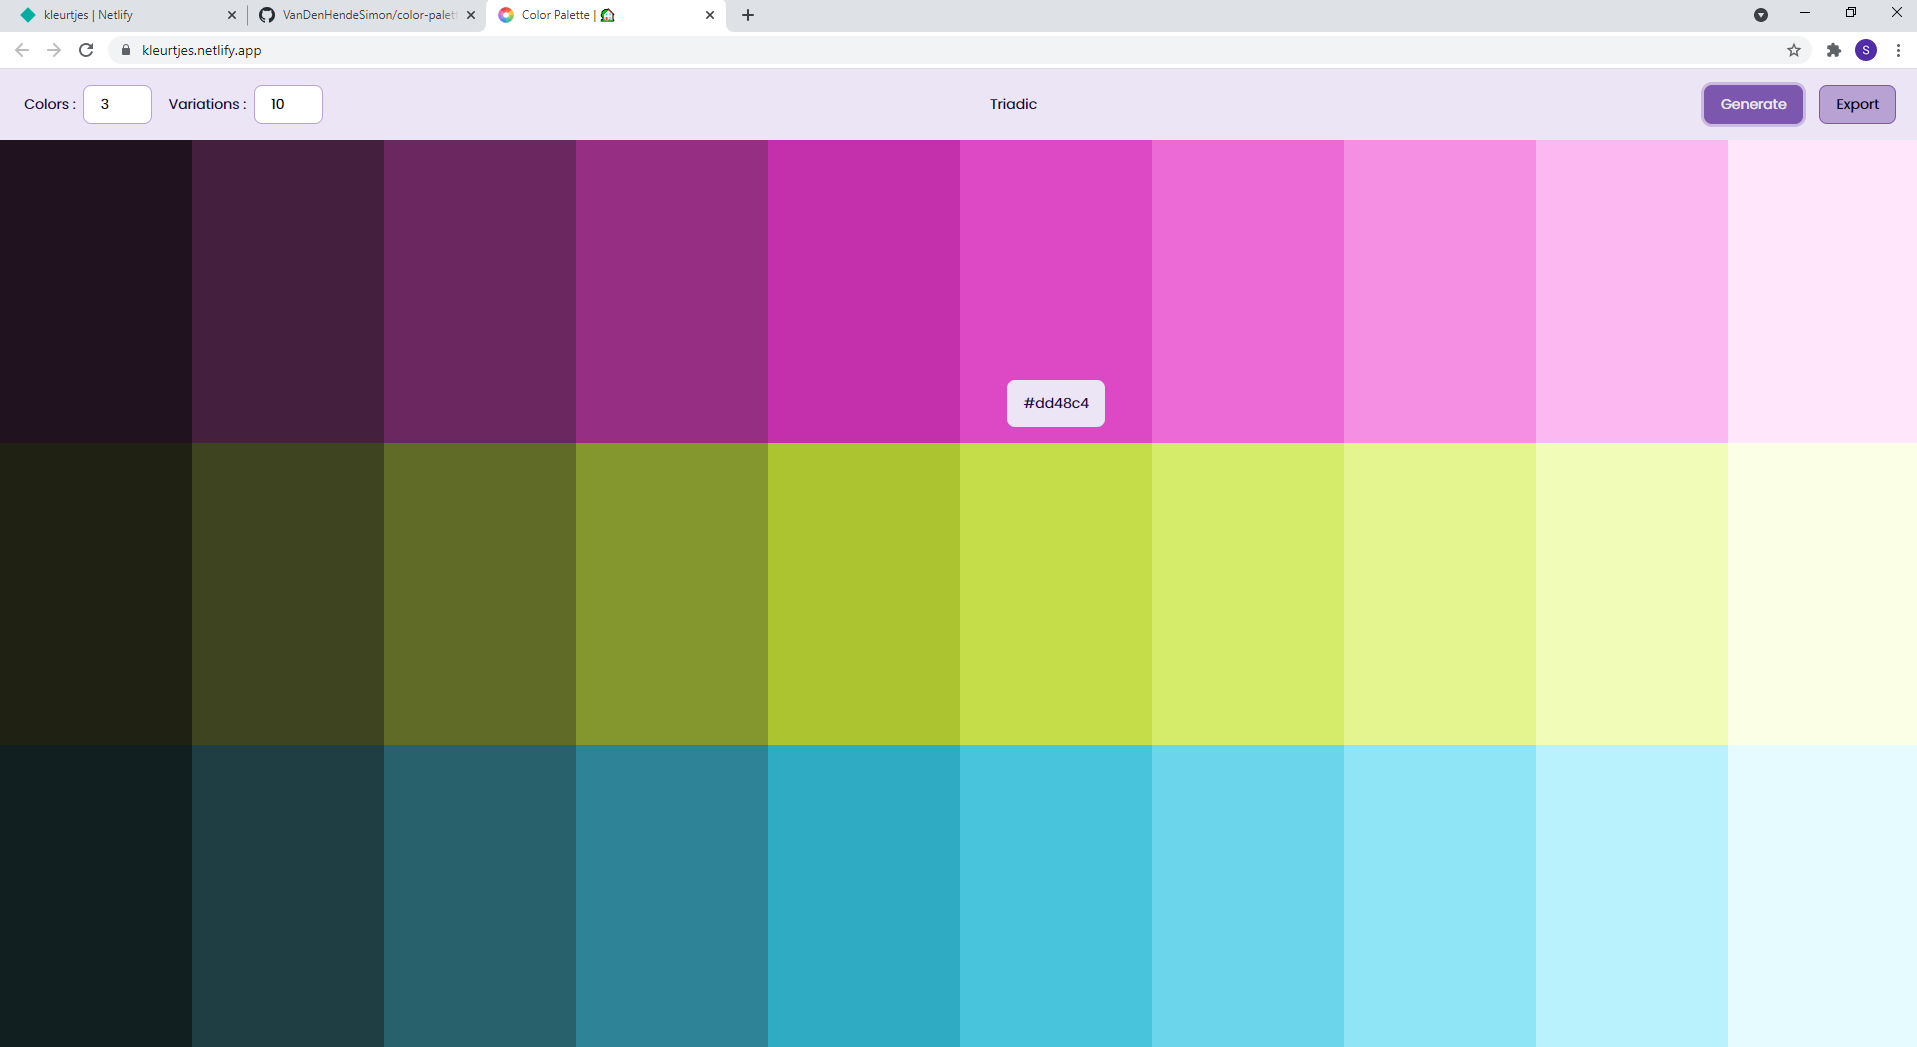Select the darkest purple swatch in the top row
The width and height of the screenshot is (1917, 1047).
coord(96,291)
